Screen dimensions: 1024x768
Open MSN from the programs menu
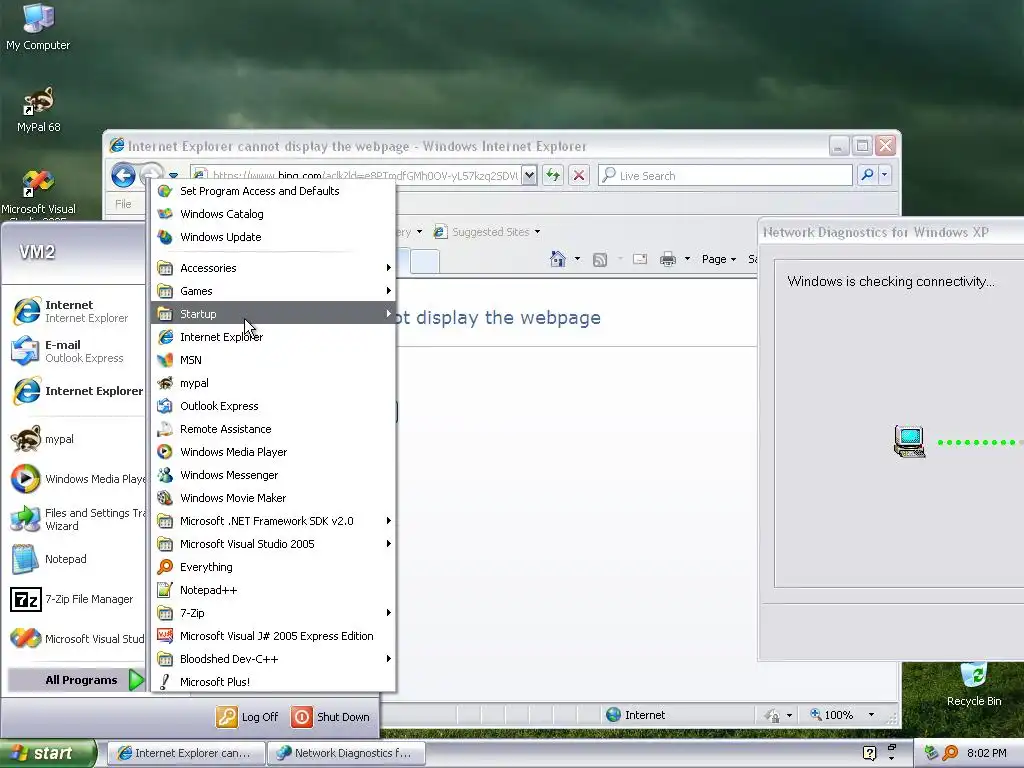click(x=273, y=360)
